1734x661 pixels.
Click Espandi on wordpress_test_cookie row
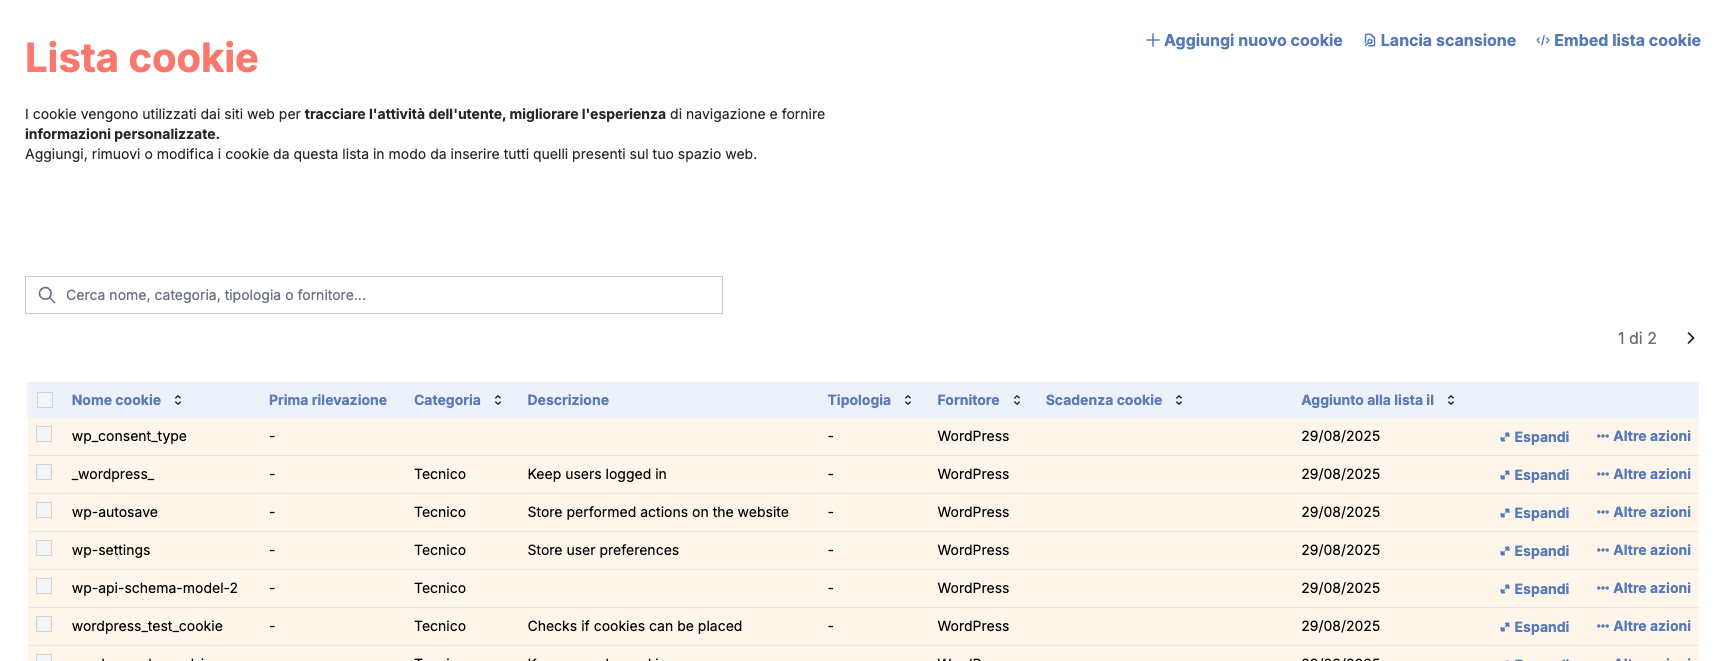[x=1534, y=627]
